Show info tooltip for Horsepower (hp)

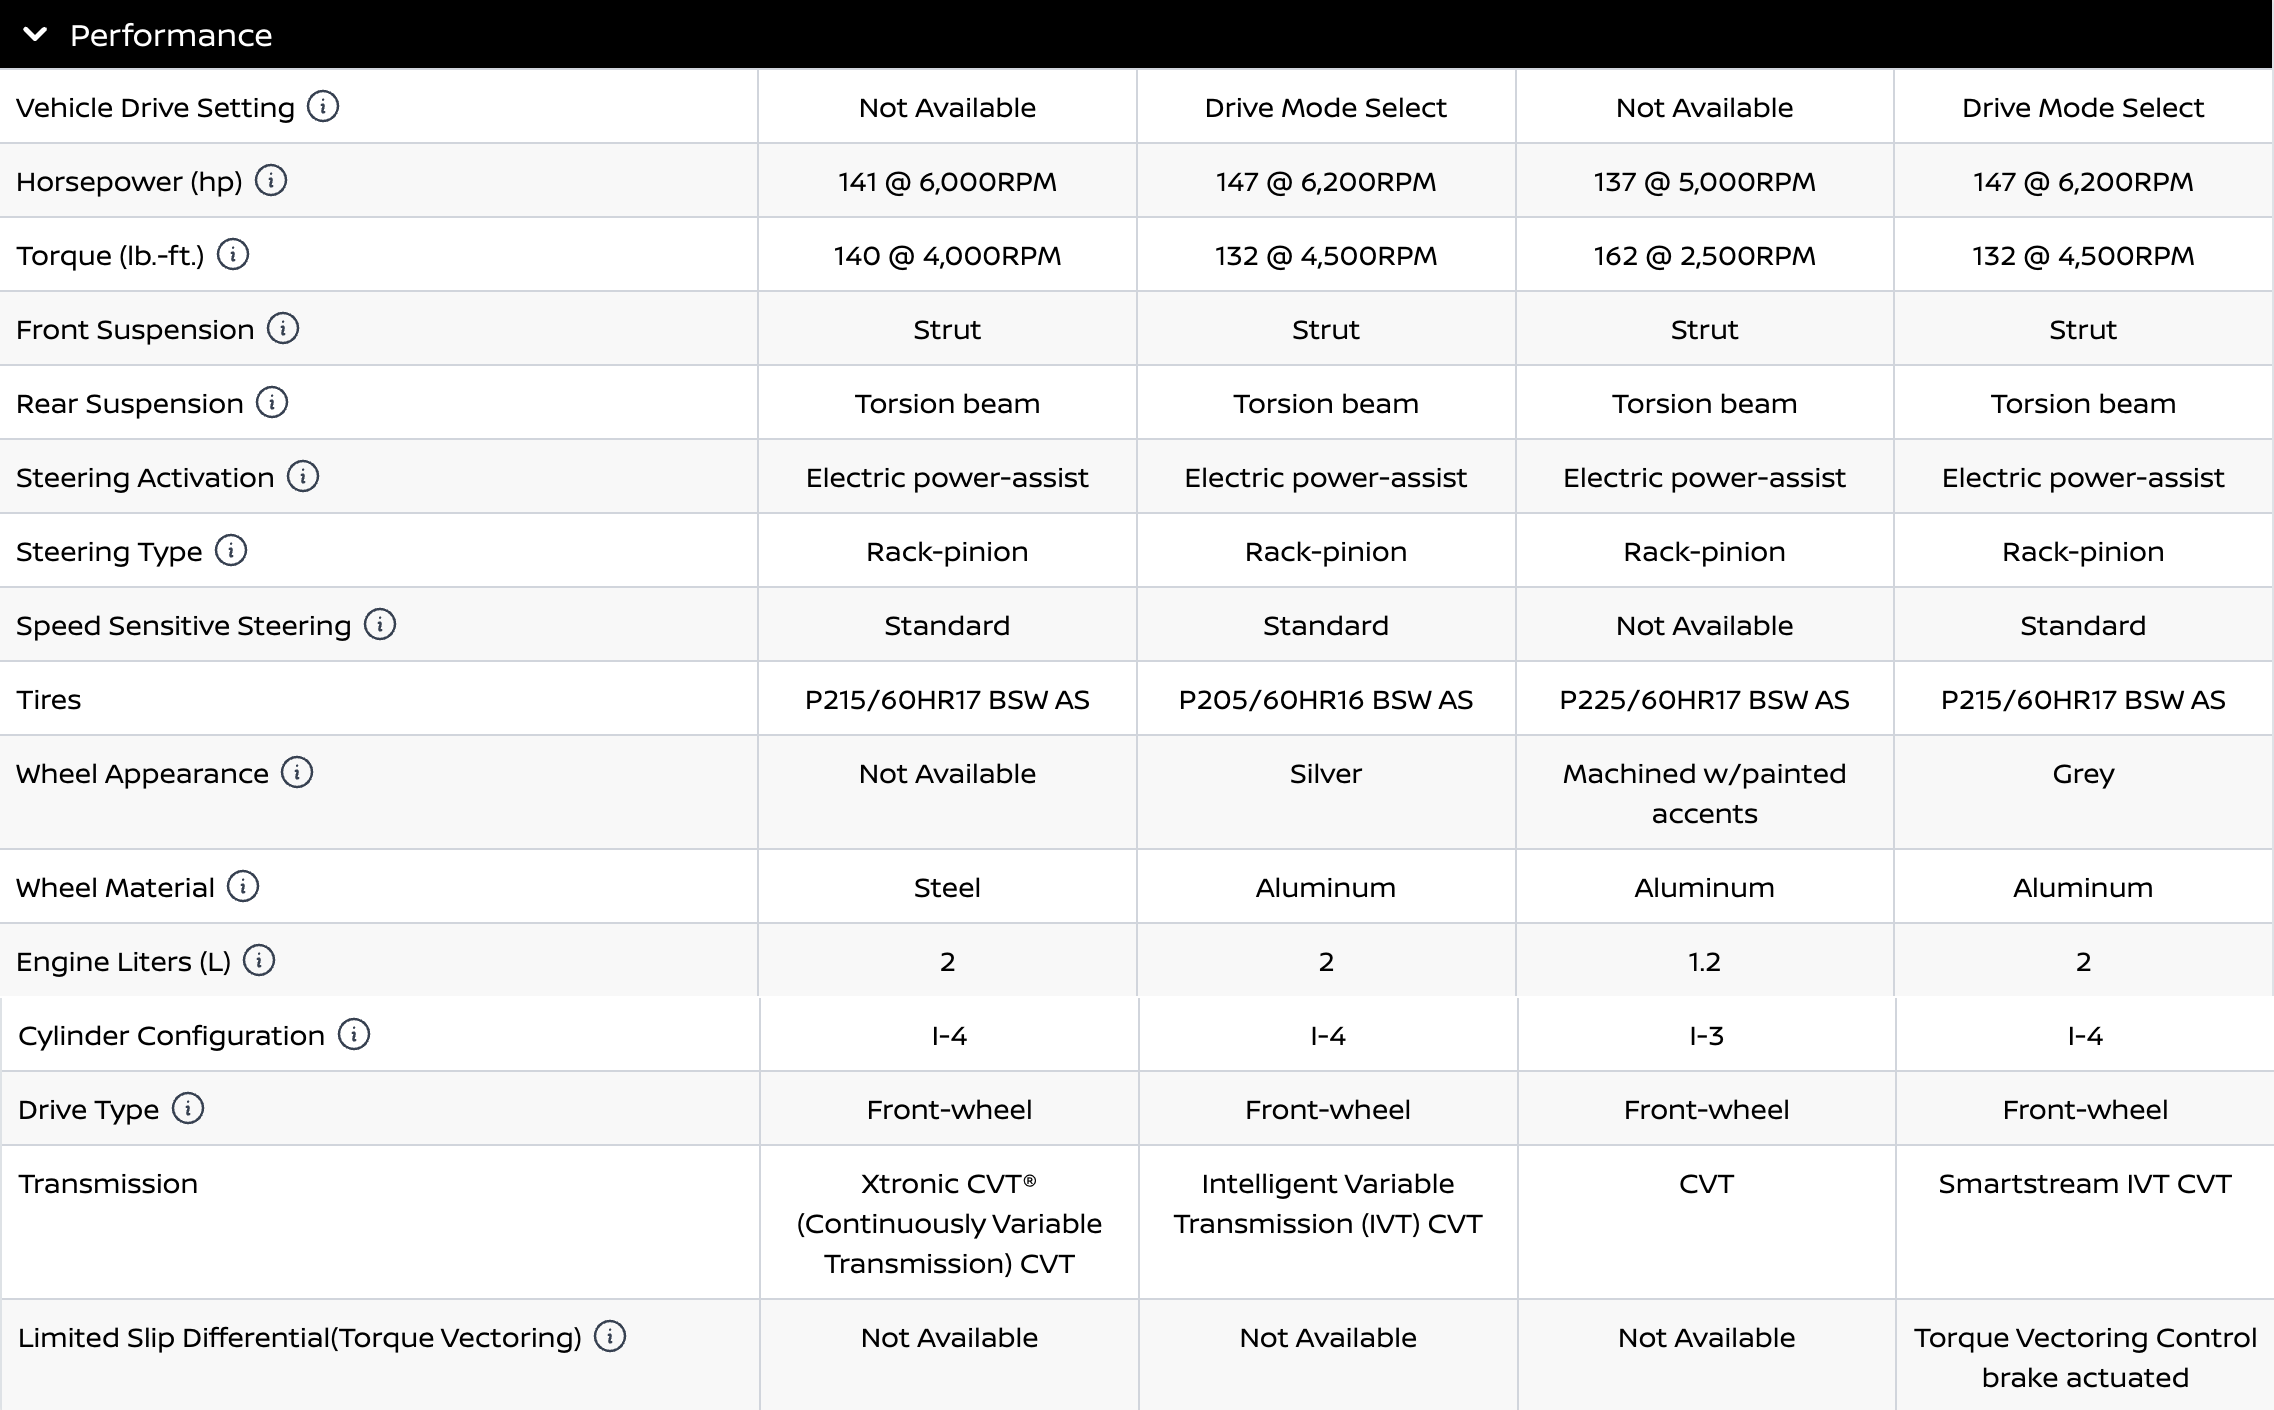271,180
